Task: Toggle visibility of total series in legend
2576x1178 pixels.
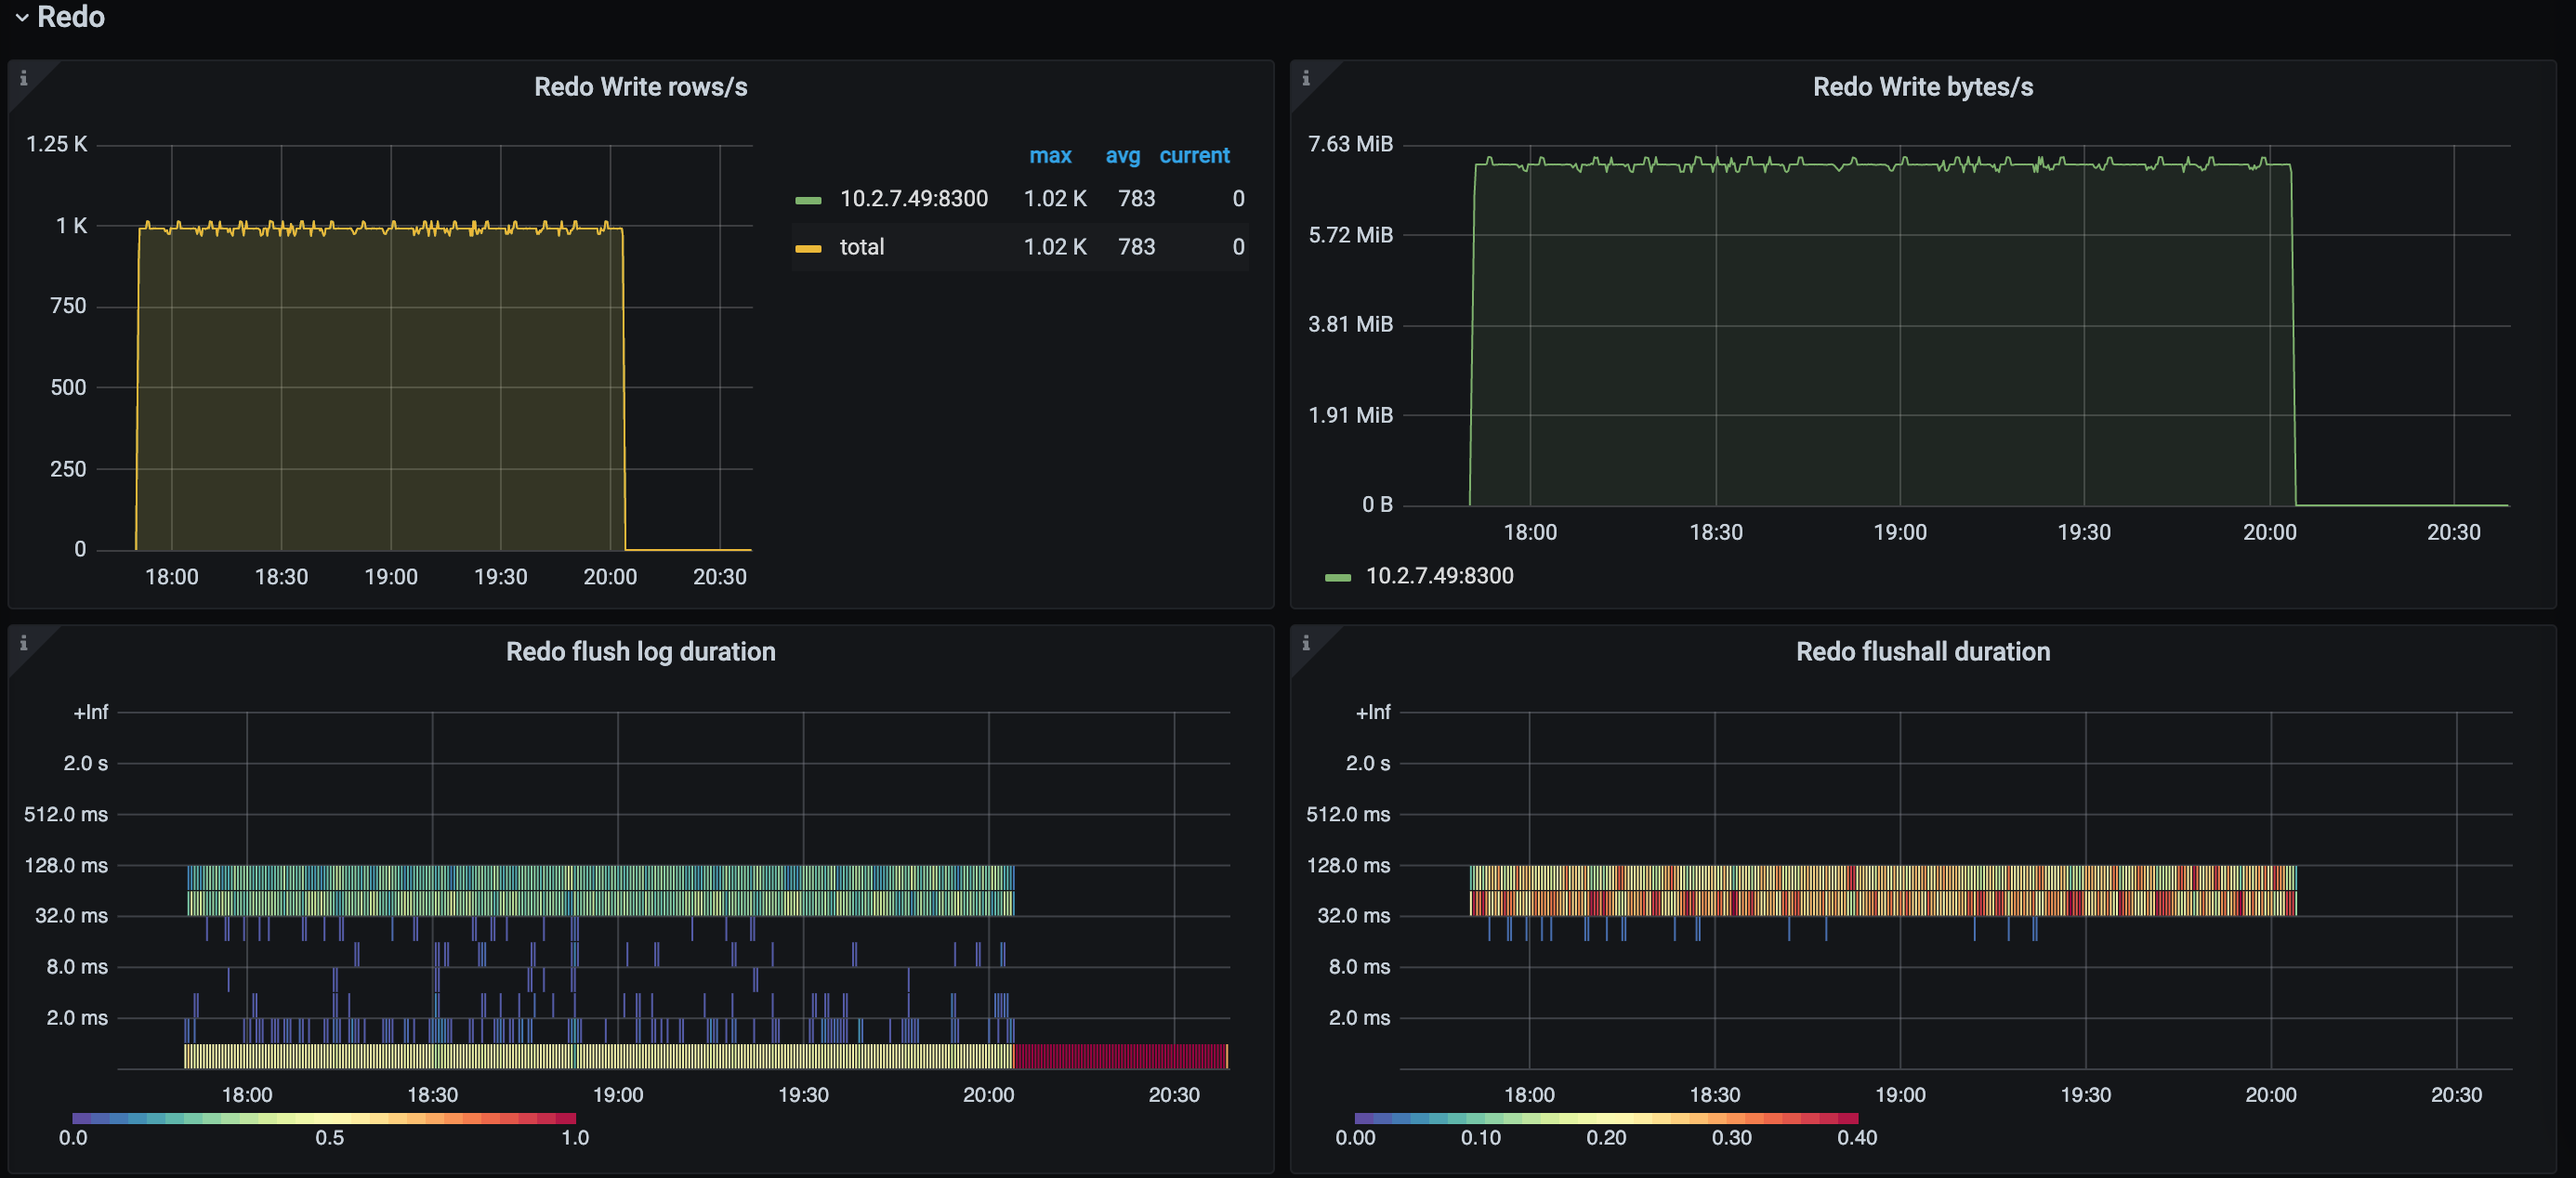Action: (x=861, y=247)
